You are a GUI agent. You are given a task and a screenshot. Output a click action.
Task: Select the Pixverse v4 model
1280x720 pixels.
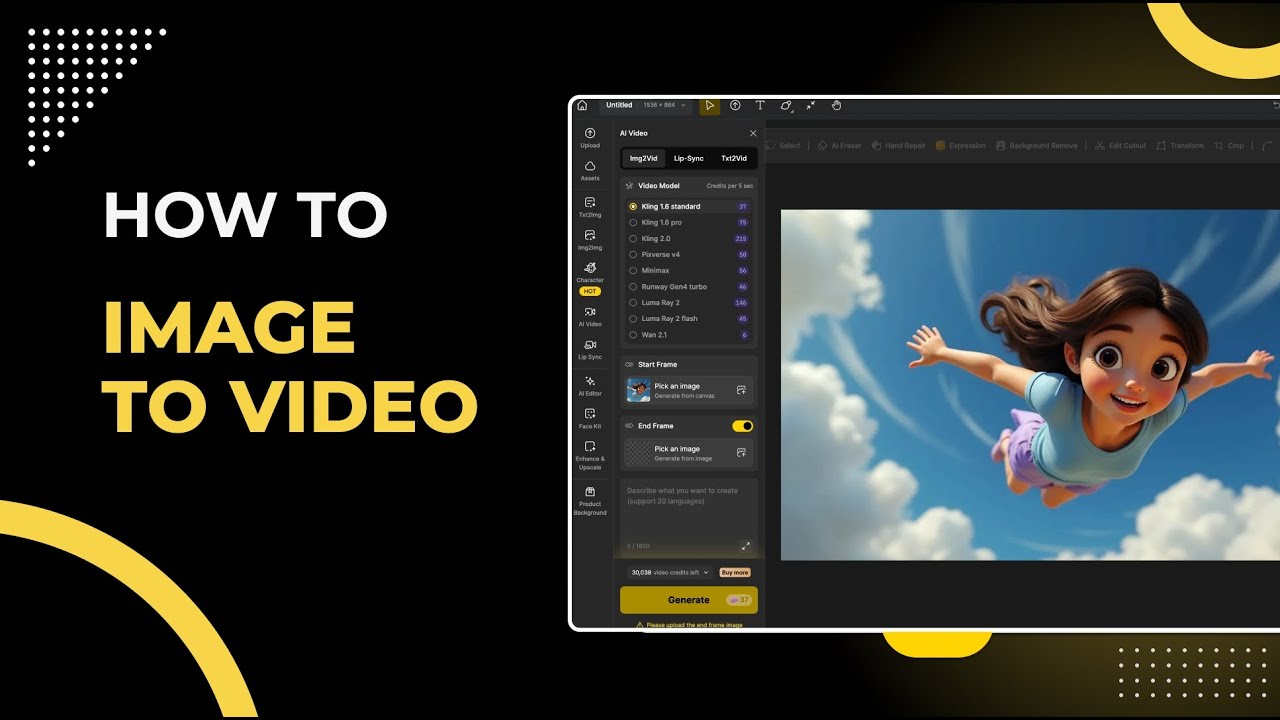click(x=689, y=255)
